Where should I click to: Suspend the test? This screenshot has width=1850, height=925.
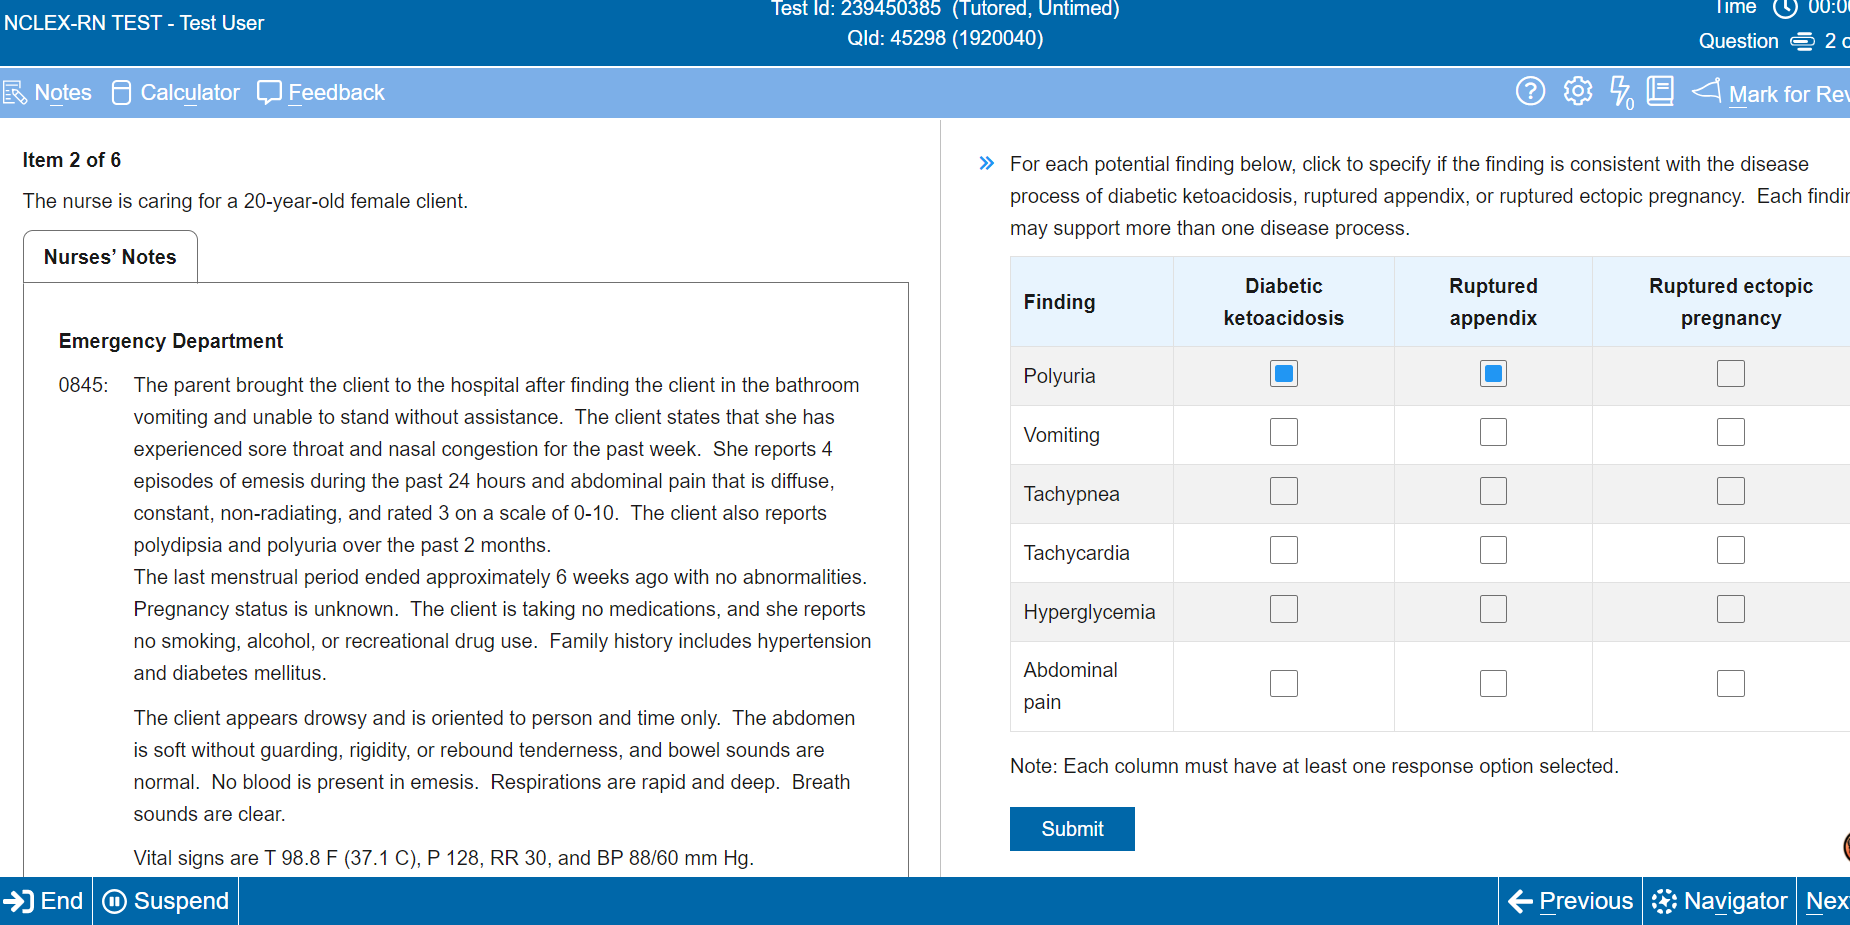point(166,901)
